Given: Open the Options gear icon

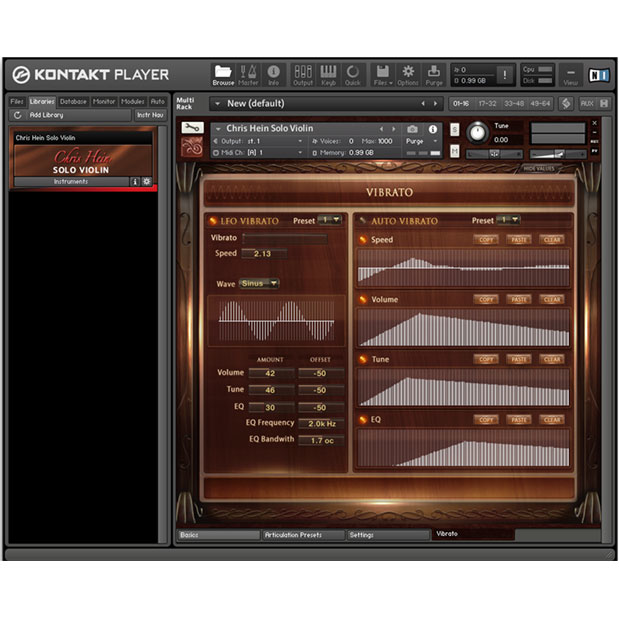Looking at the screenshot, I should pos(408,75).
